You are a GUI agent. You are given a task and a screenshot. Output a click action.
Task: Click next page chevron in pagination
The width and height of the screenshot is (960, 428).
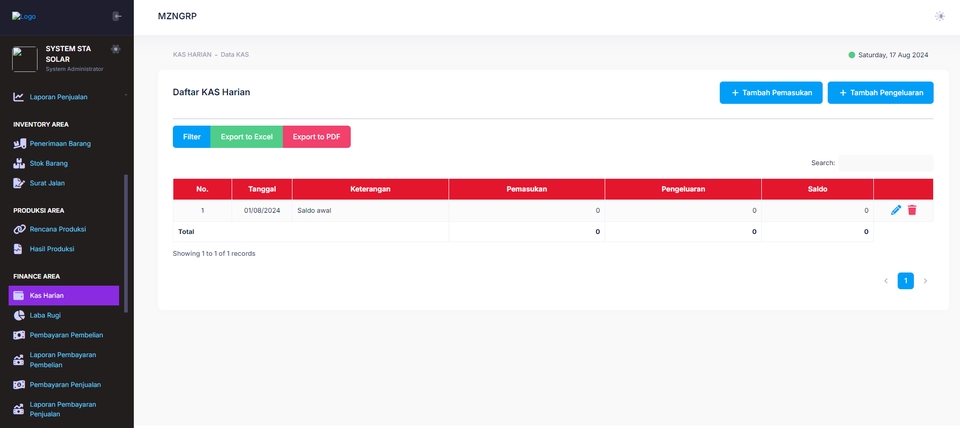[x=925, y=281]
